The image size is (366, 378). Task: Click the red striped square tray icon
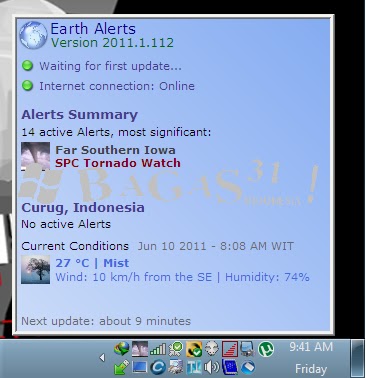point(230,349)
